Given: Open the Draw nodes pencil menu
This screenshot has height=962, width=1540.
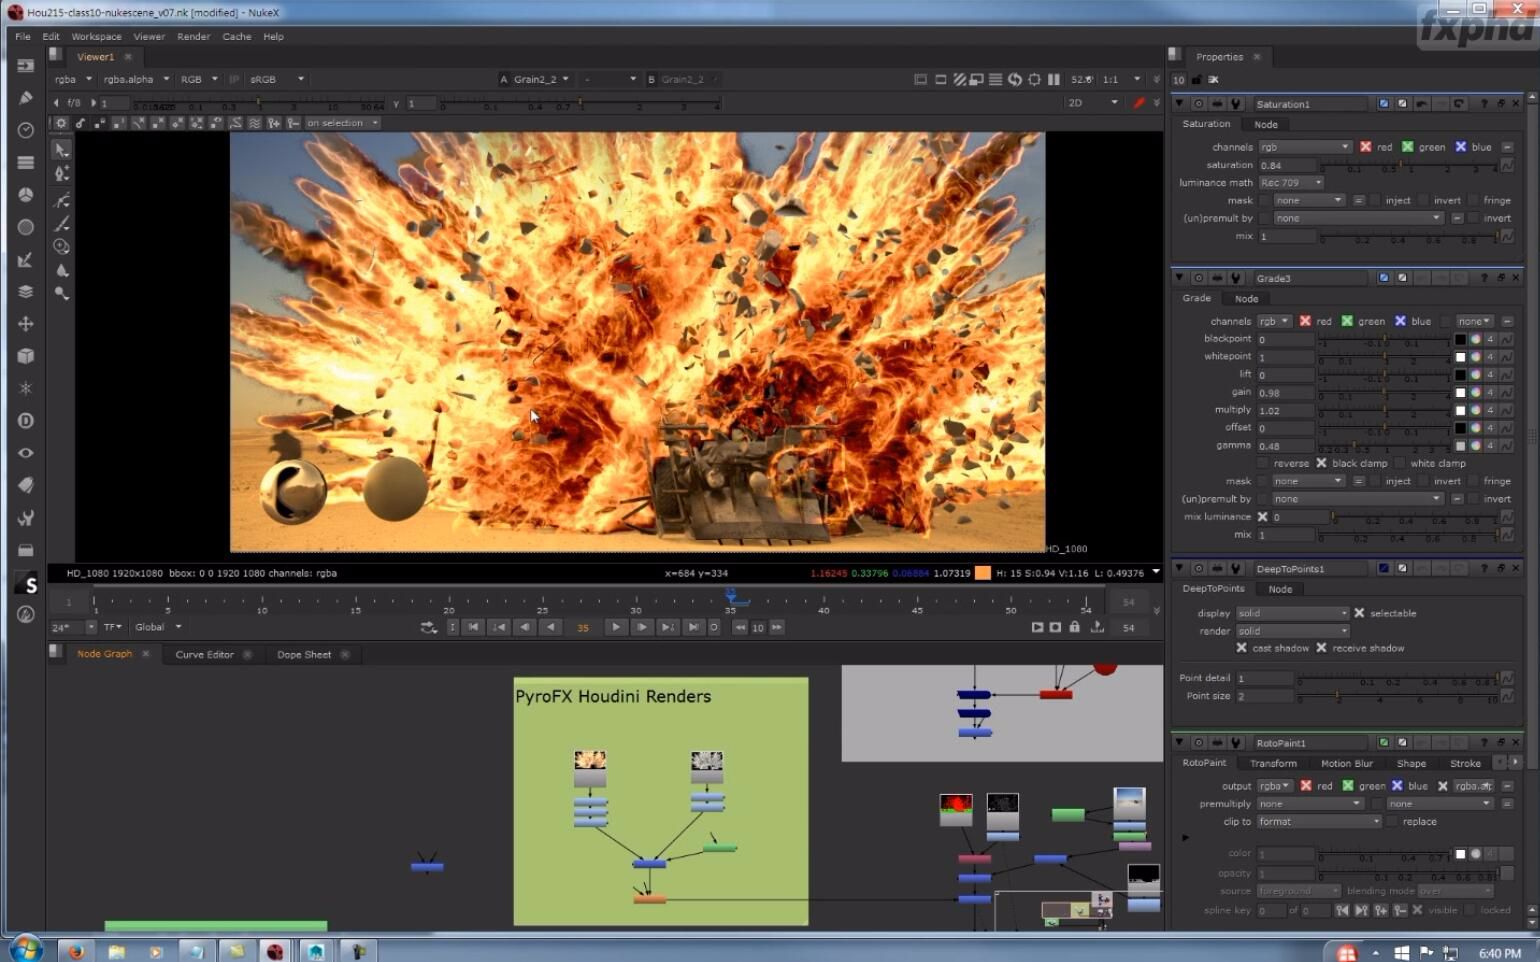Looking at the screenshot, I should pyautogui.click(x=26, y=97).
